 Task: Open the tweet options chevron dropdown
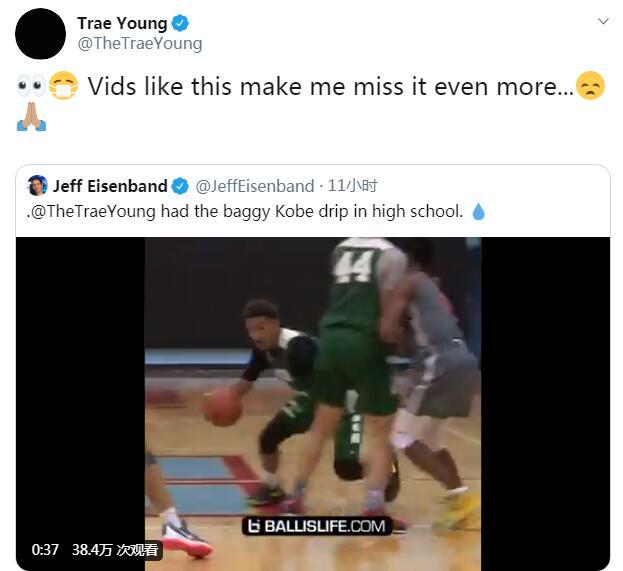tap(603, 21)
